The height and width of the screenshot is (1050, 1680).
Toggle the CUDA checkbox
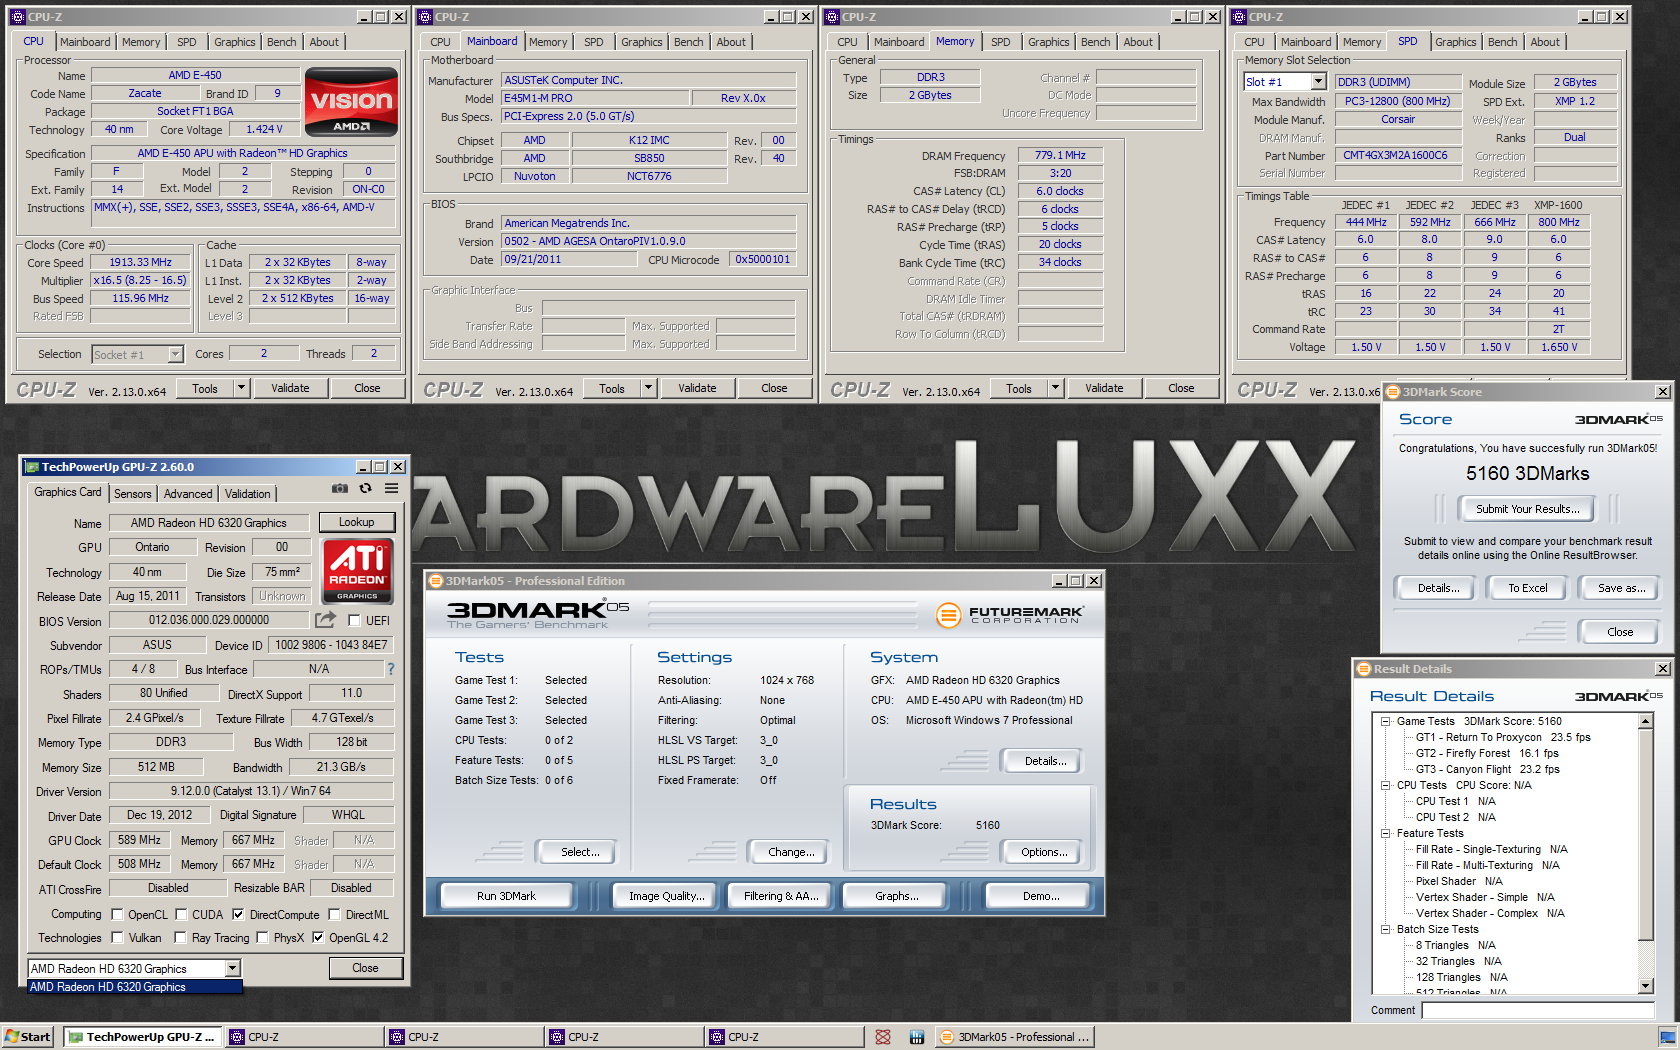pos(182,915)
